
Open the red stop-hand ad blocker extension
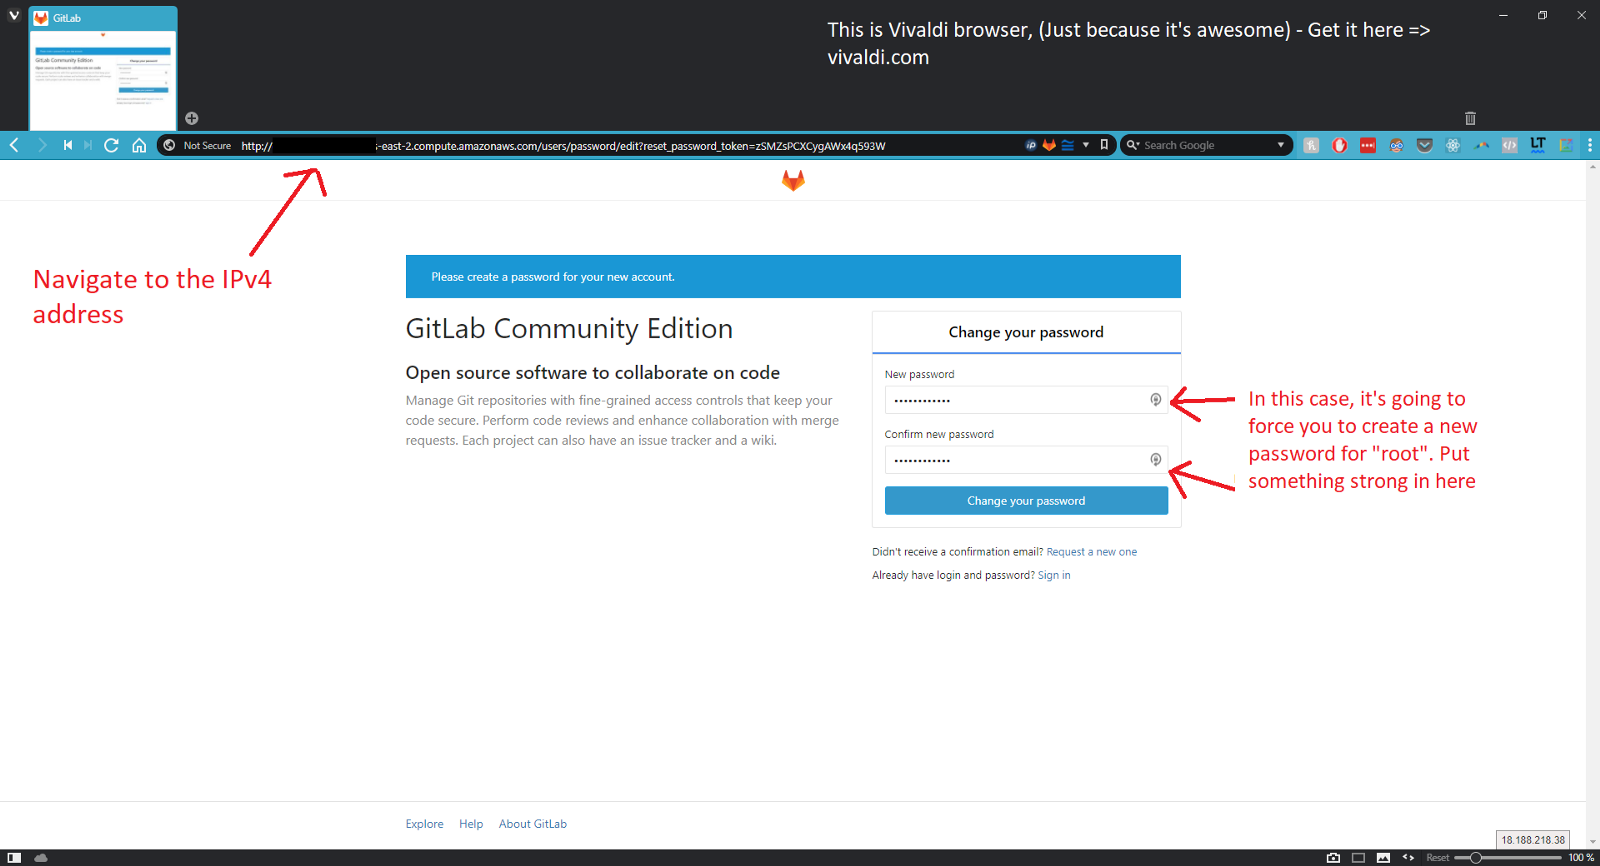pos(1340,145)
